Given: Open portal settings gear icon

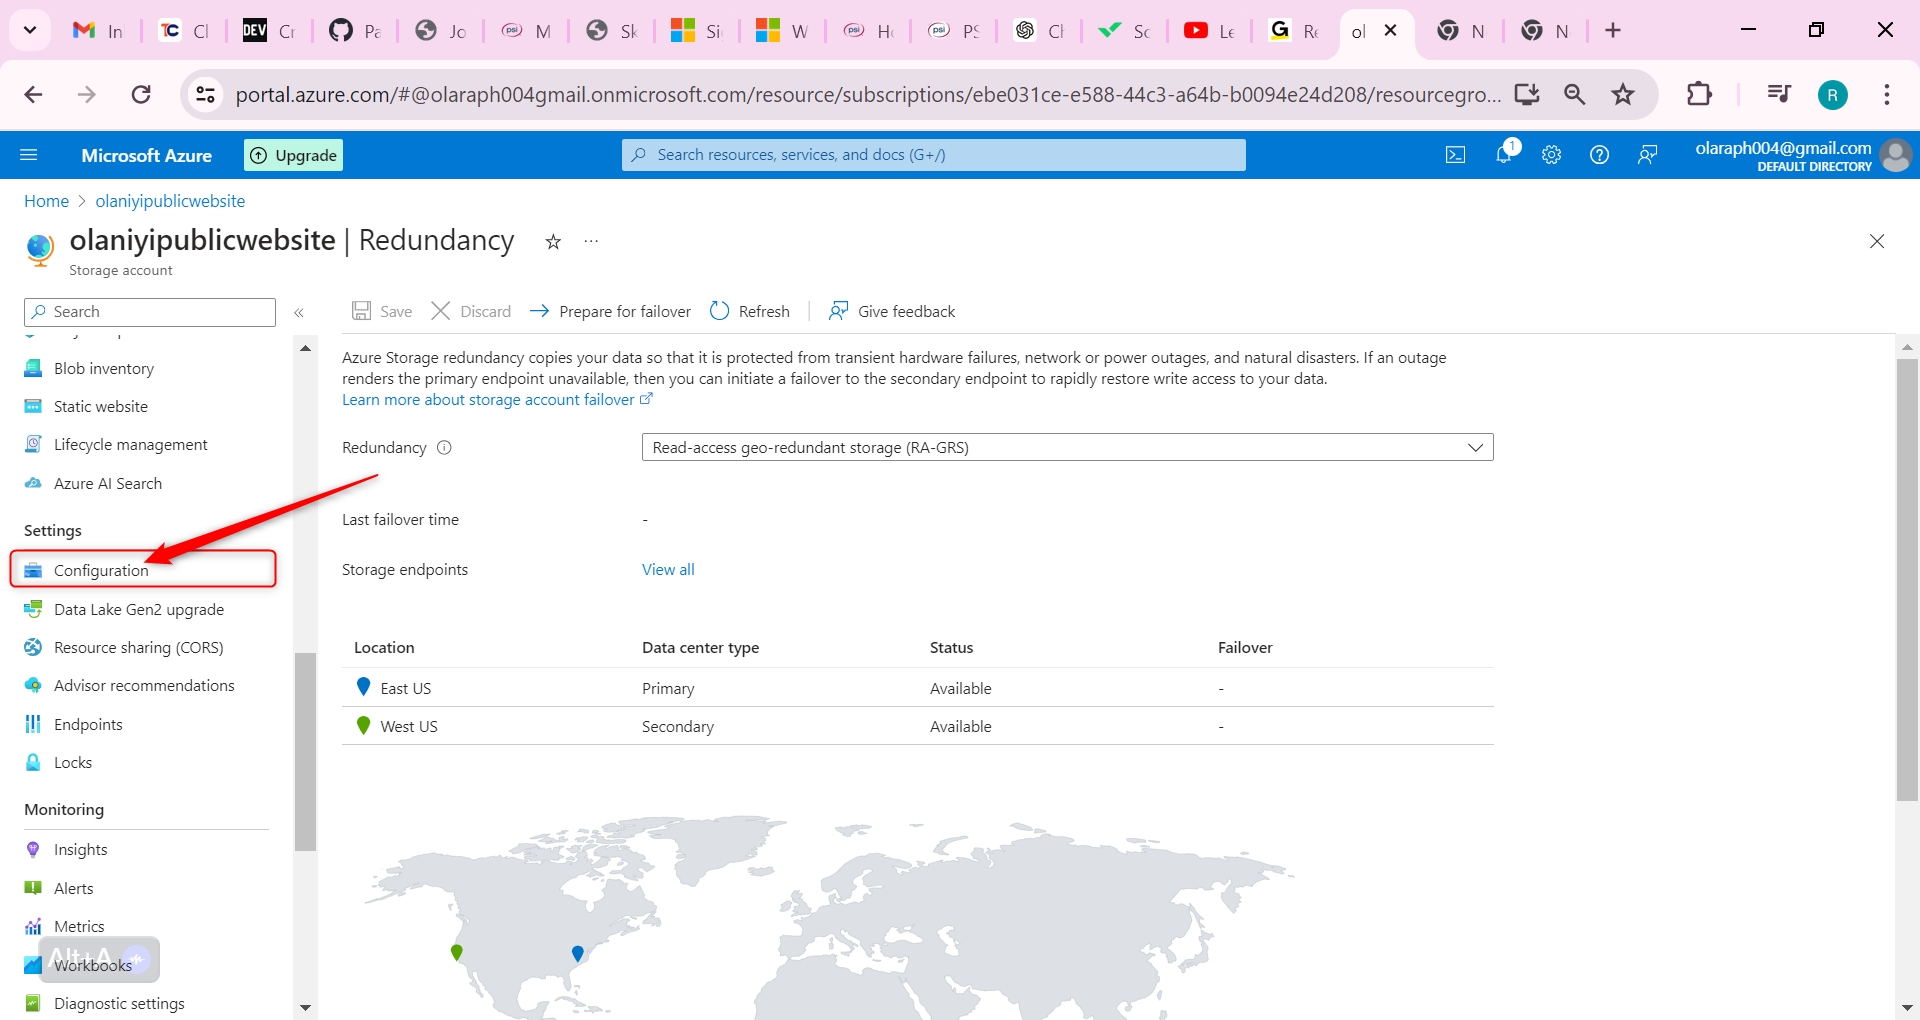Looking at the screenshot, I should (1551, 155).
